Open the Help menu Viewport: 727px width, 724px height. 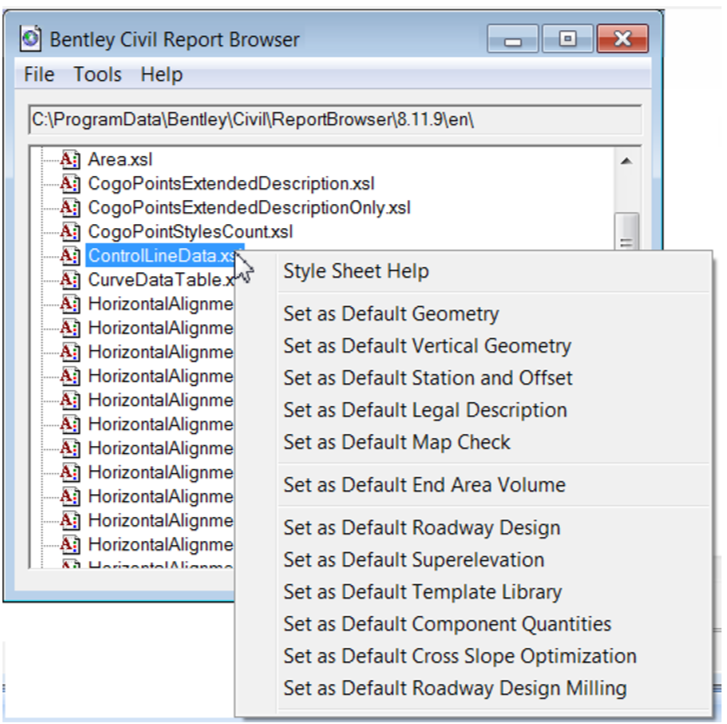click(x=161, y=74)
